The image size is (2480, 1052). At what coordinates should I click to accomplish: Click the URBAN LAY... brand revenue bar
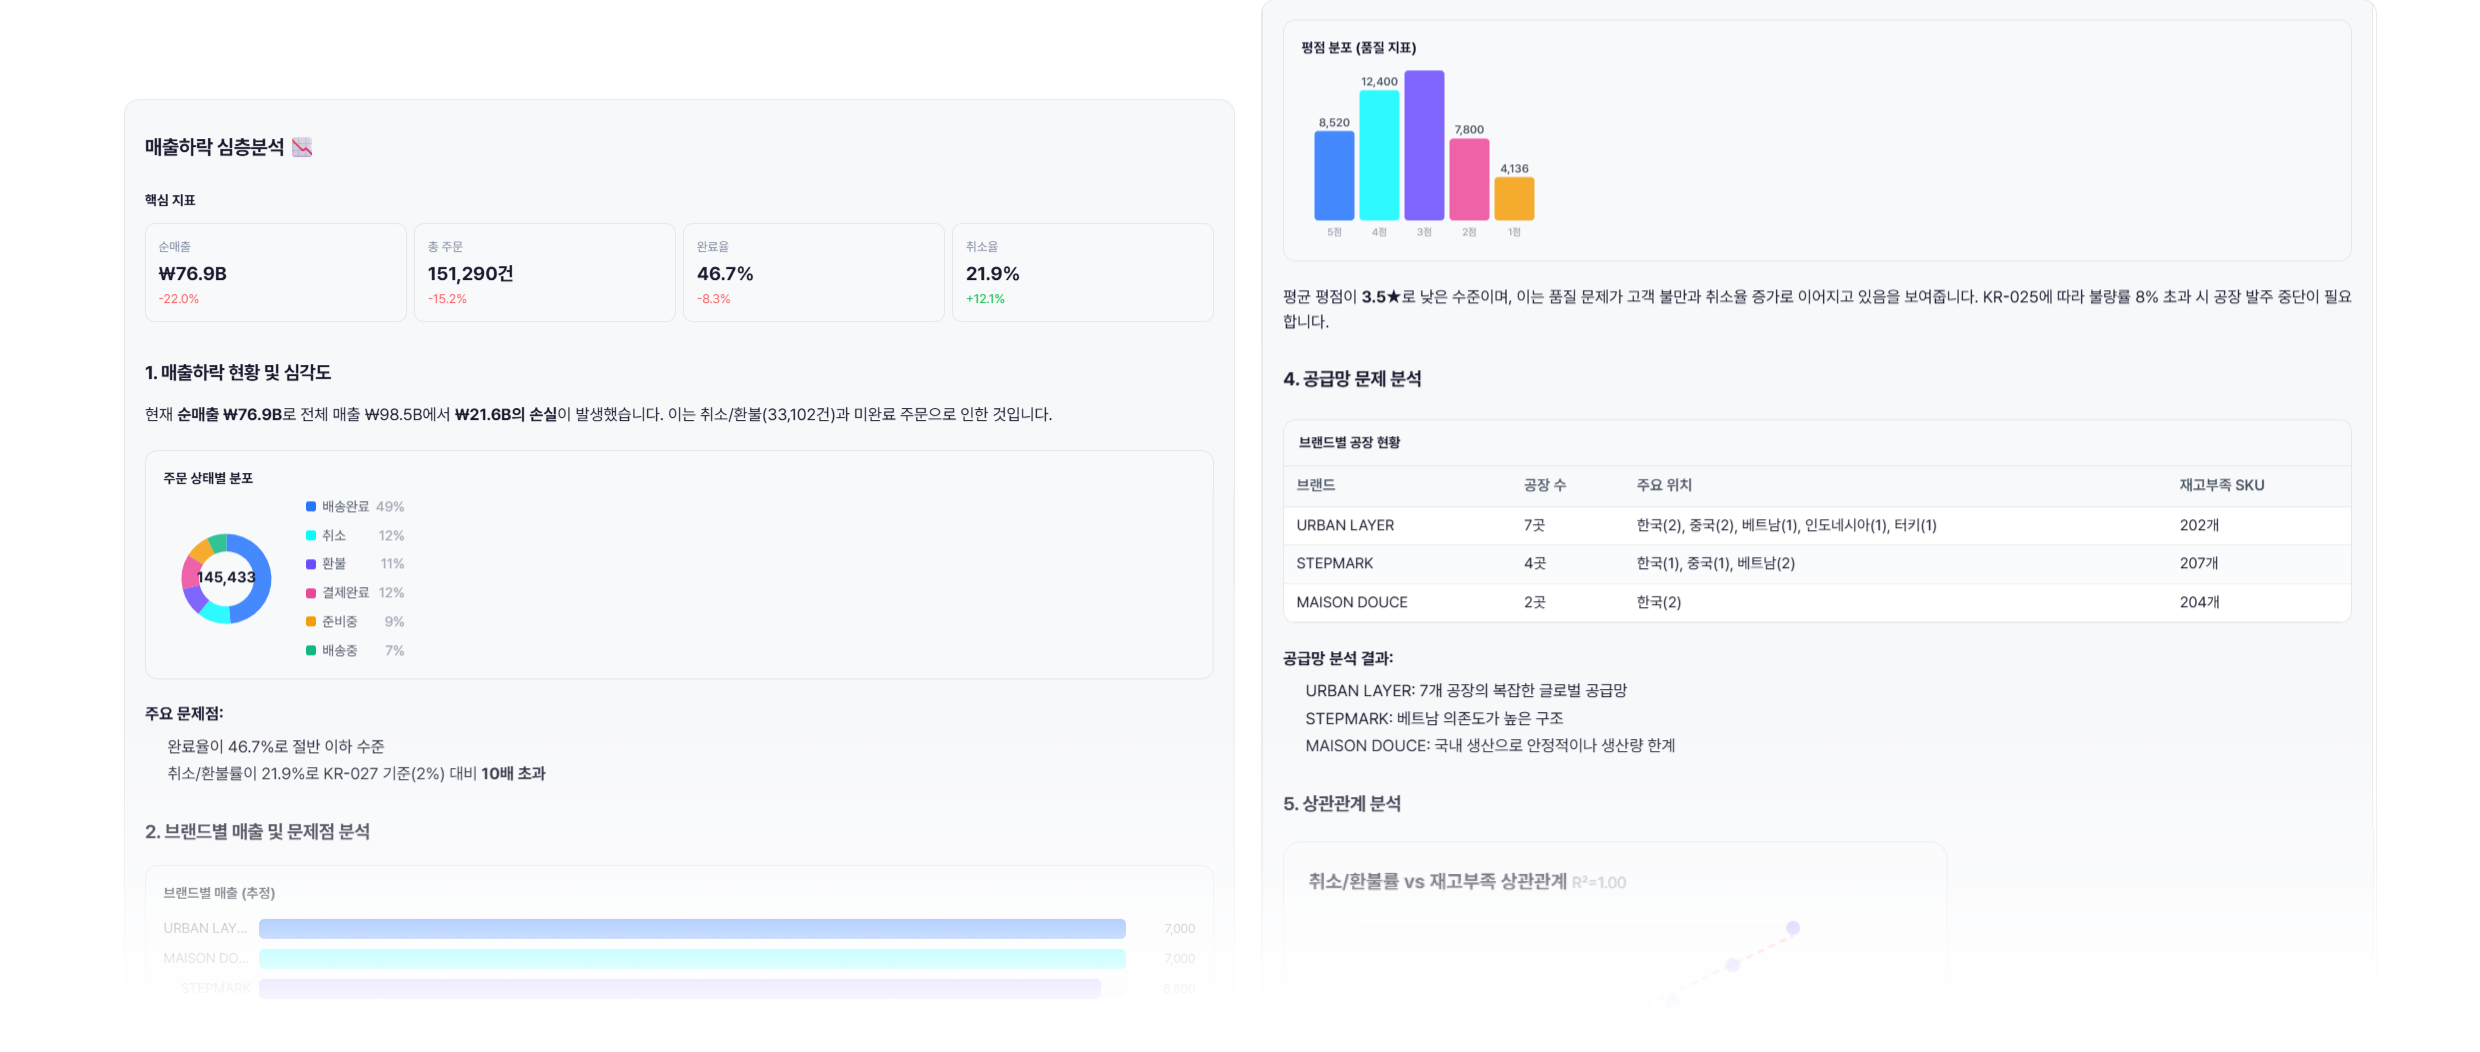pos(692,929)
